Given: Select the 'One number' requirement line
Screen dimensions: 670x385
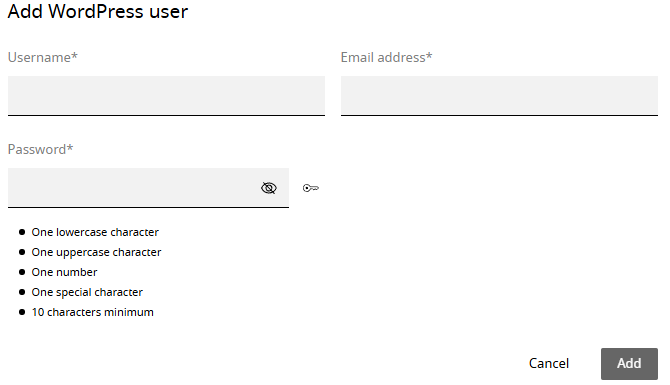Looking at the screenshot, I should 64,272.
